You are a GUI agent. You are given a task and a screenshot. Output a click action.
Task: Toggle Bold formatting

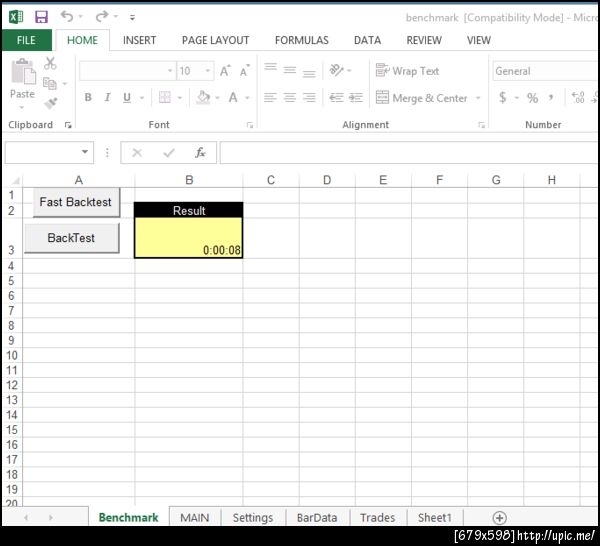coord(88,98)
